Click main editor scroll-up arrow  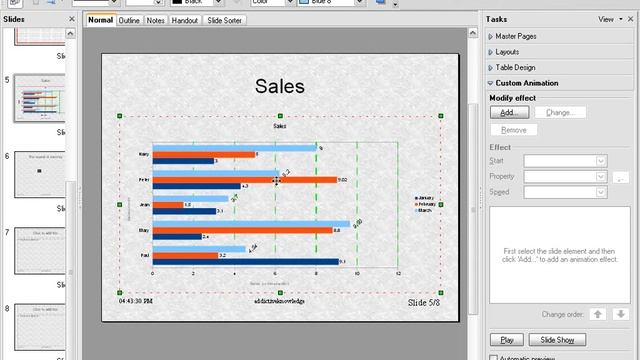pyautogui.click(x=473, y=33)
